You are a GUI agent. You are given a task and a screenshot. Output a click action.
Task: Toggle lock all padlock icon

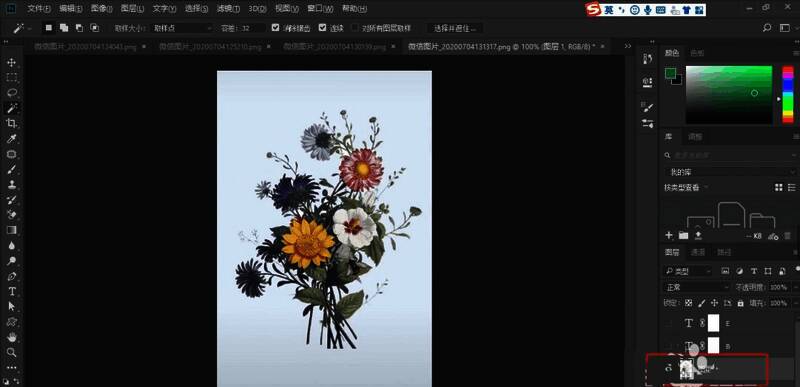pyautogui.click(x=740, y=303)
